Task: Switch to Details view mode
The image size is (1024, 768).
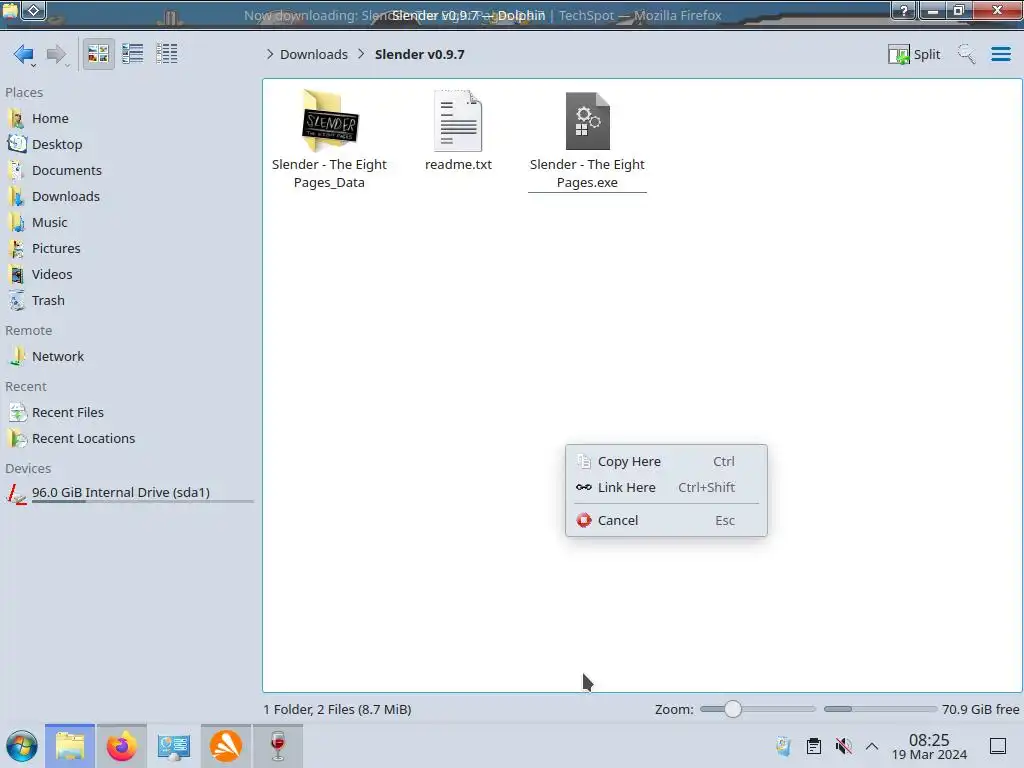Action: [x=167, y=54]
